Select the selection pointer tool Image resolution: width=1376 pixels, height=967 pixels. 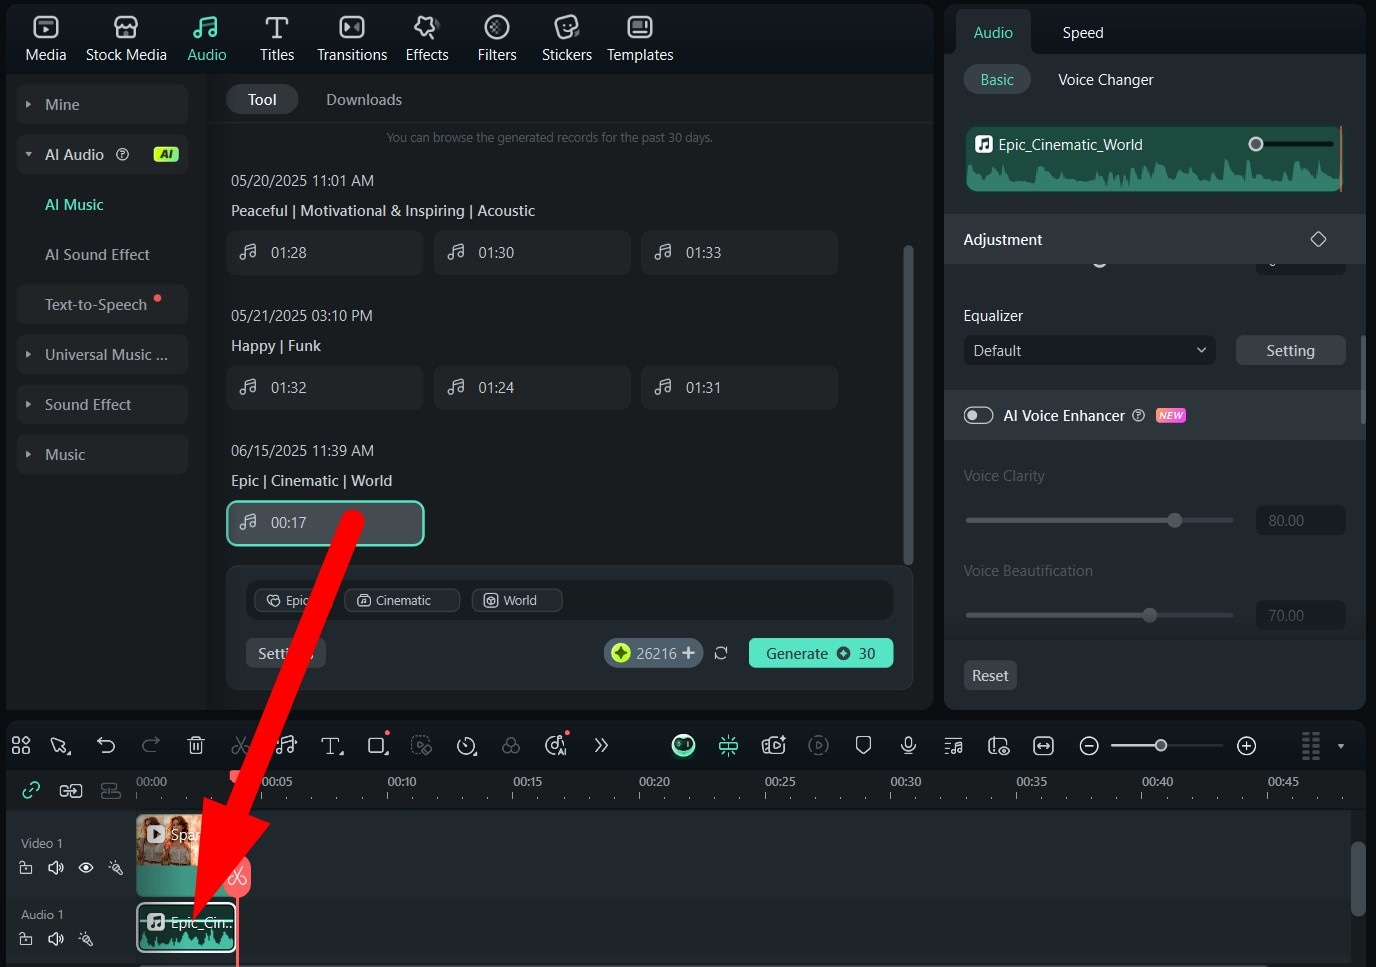(x=60, y=745)
